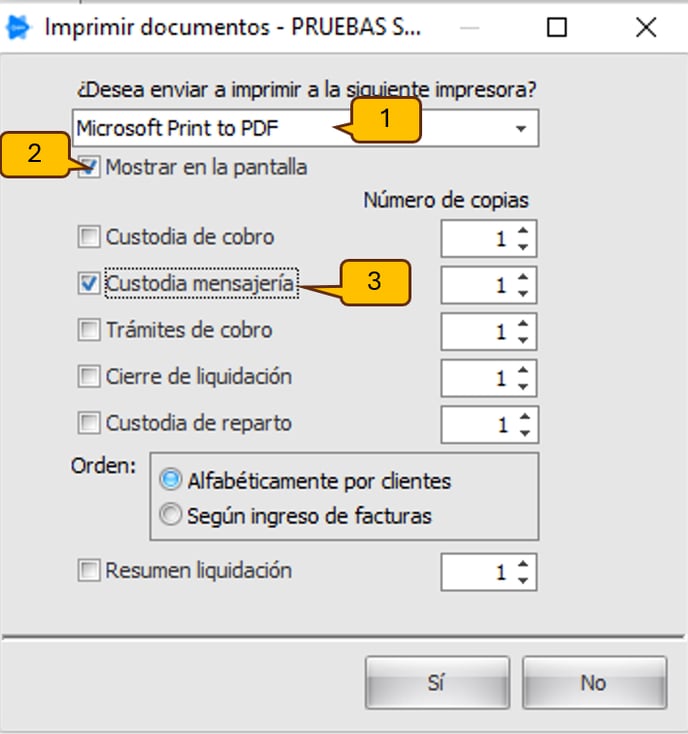The width and height of the screenshot is (688, 734).
Task: Click the blue application icon in title bar
Action: (18, 27)
